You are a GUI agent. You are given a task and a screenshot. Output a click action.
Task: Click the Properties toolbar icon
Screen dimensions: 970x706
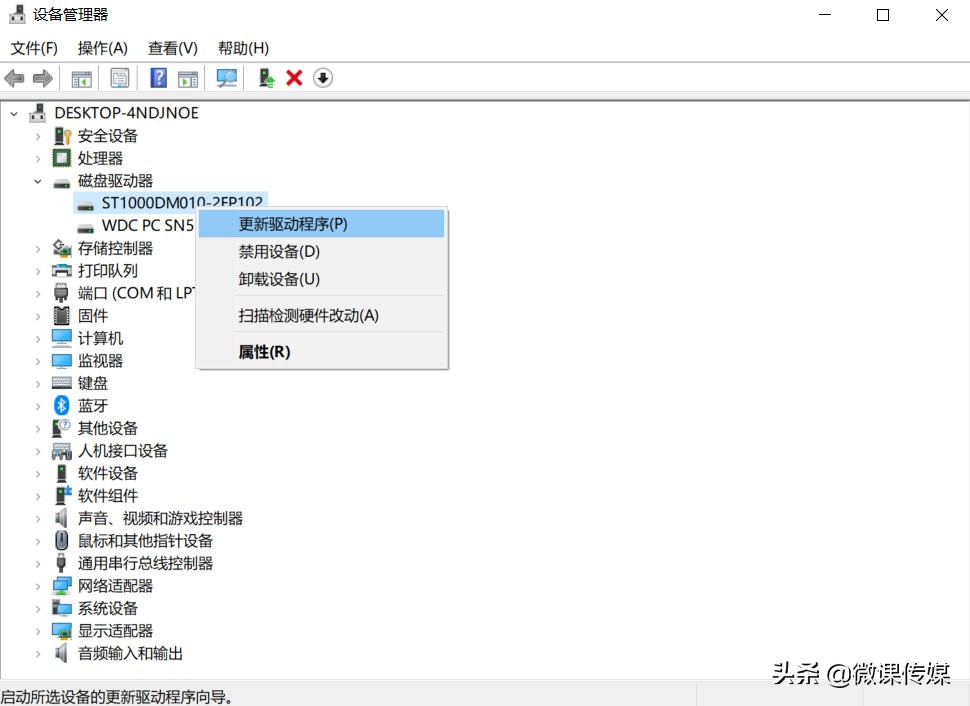click(x=120, y=78)
